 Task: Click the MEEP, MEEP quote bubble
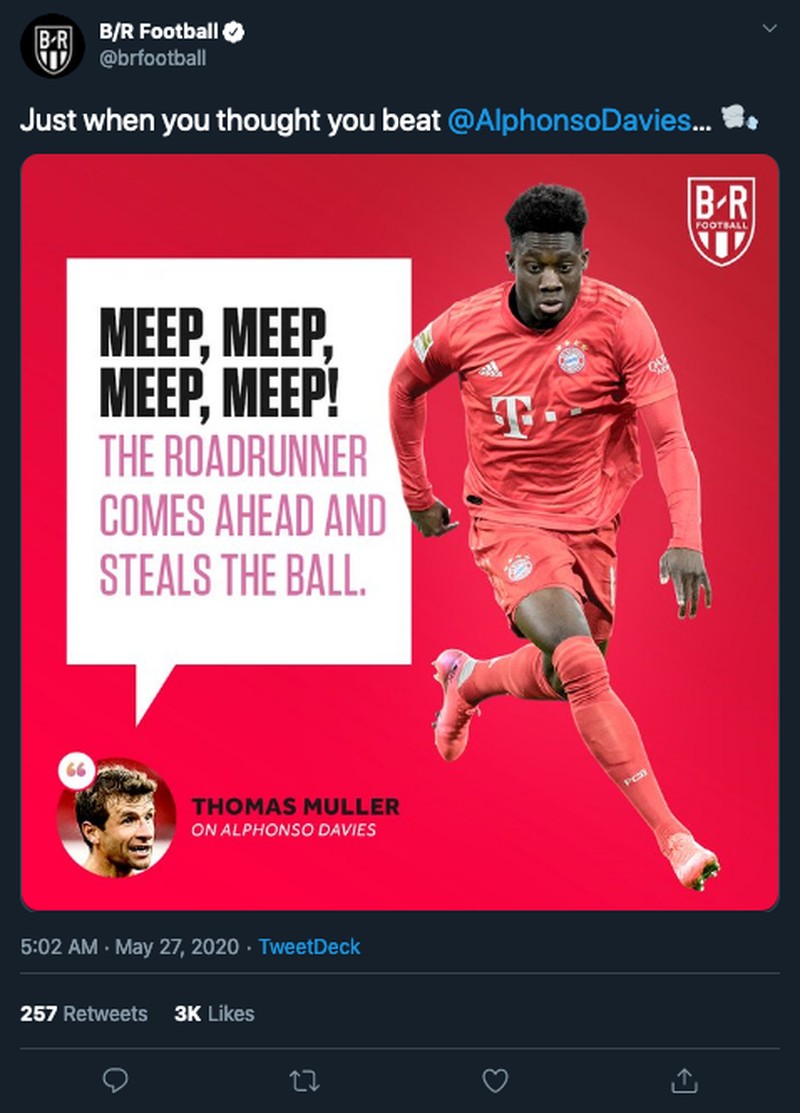(239, 461)
